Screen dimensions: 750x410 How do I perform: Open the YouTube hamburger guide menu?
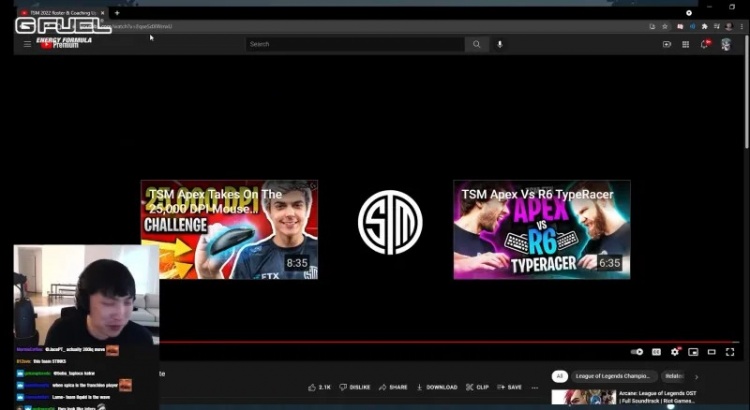pyautogui.click(x=27, y=44)
